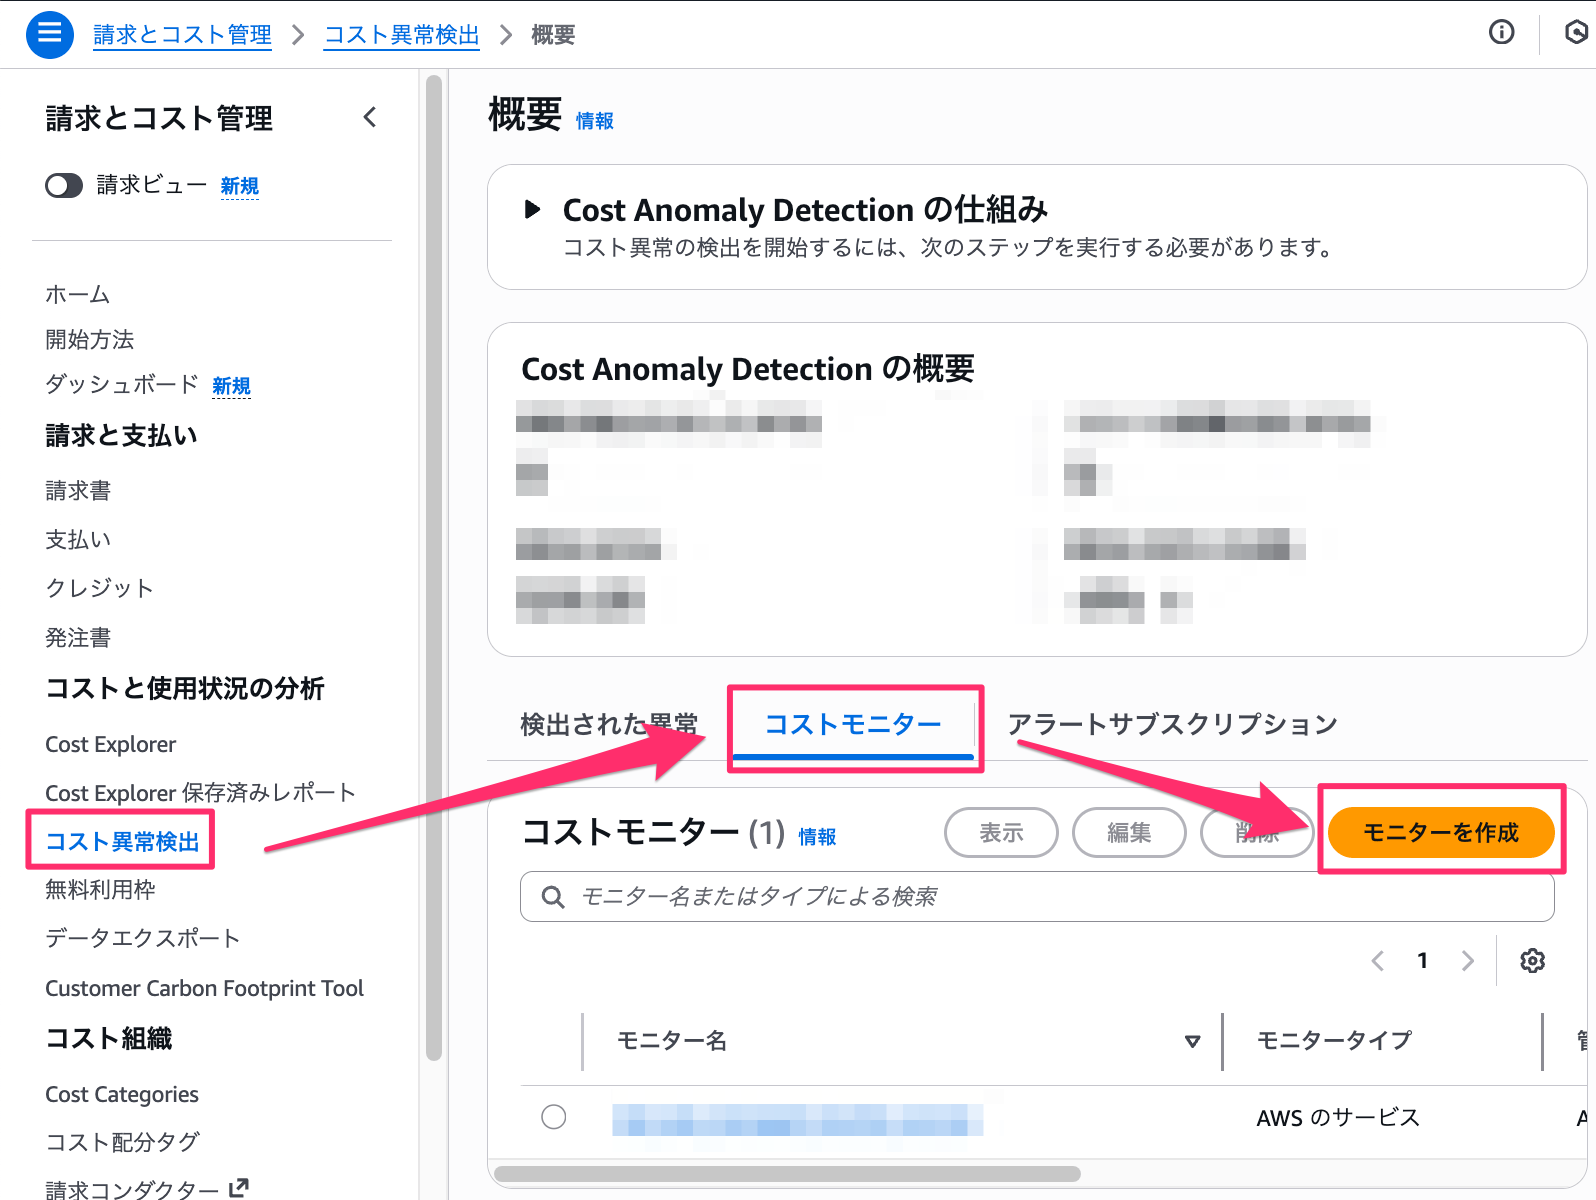The width and height of the screenshot is (1596, 1200).
Task: Open コスト異常検出 breadcrumb link
Action: pos(402,35)
